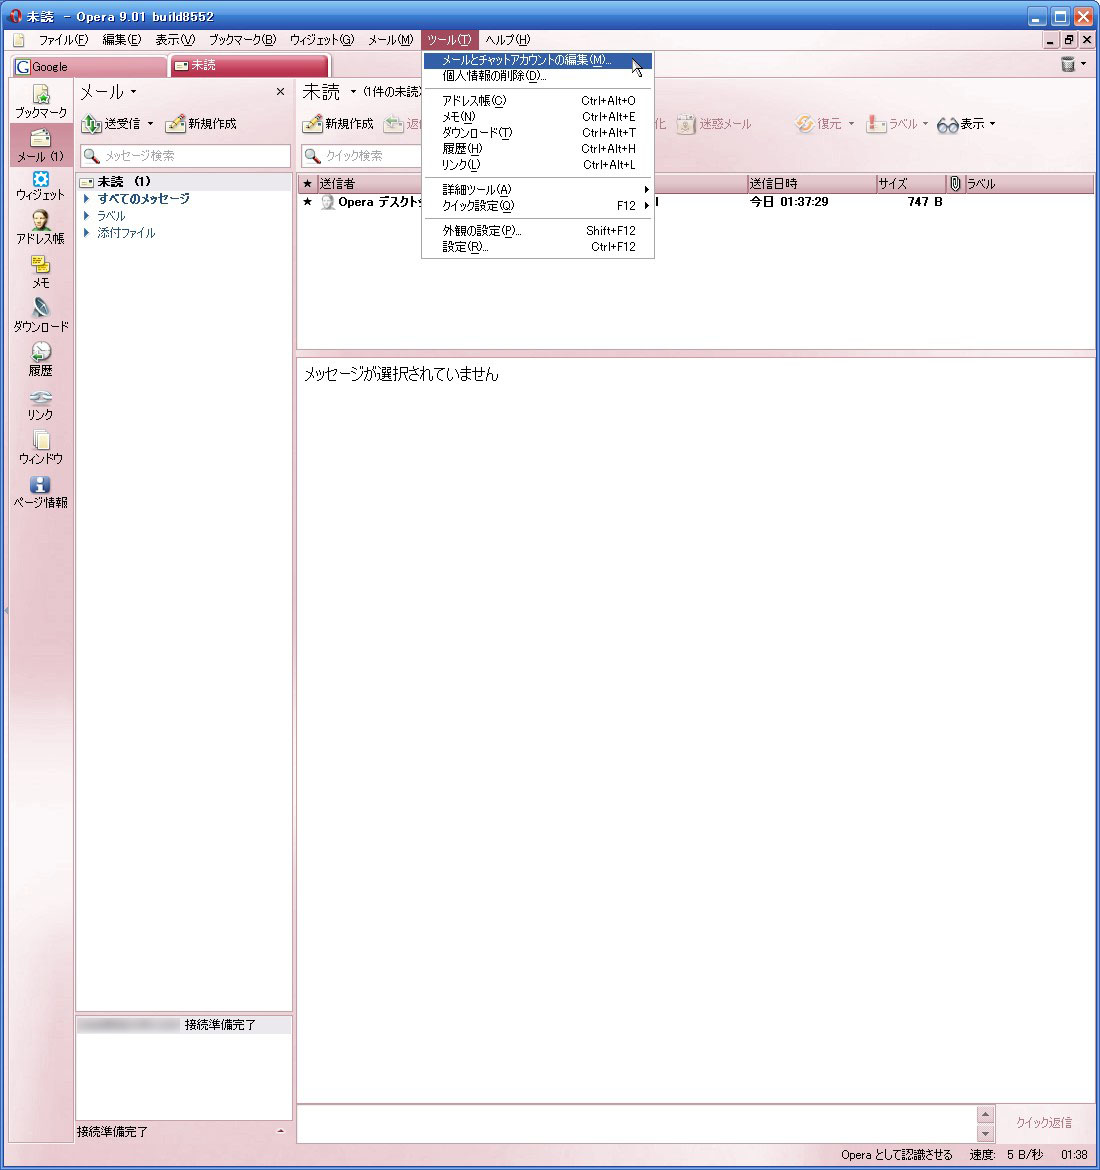
Task: Open the ファイル menu
Action: [x=63, y=40]
